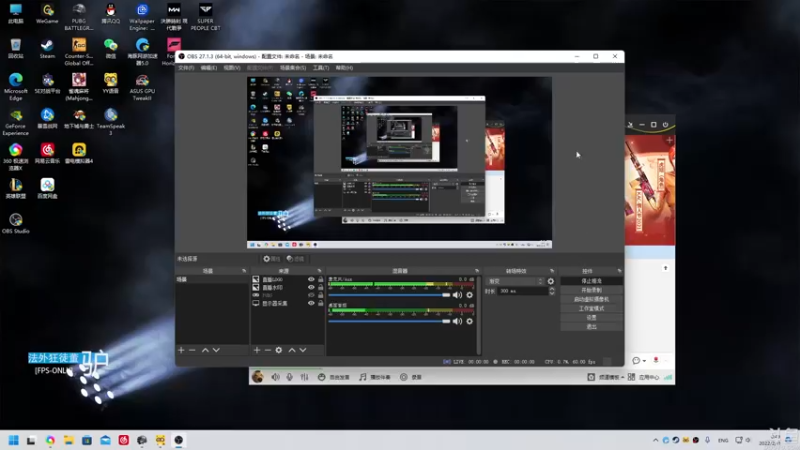The height and width of the screenshot is (450, 800).
Task: Pop out Controls dock panel
Action: pyautogui.click(x=619, y=271)
